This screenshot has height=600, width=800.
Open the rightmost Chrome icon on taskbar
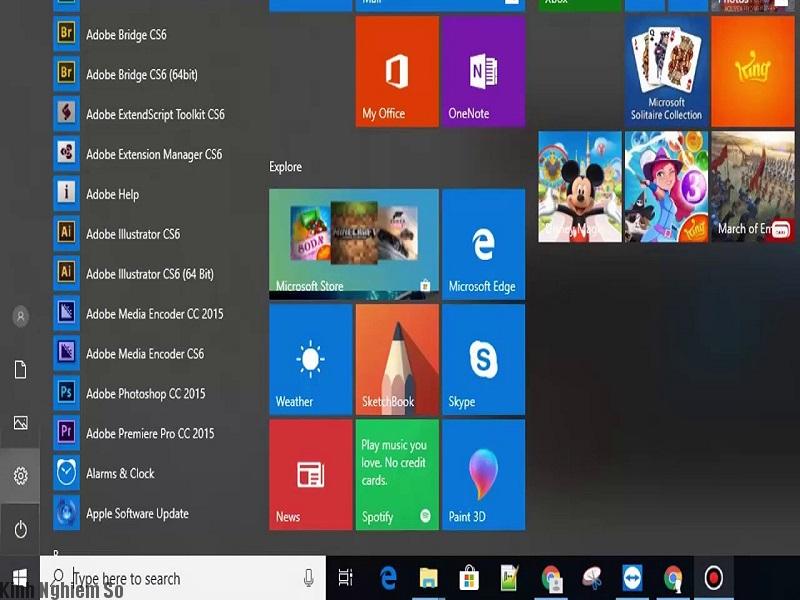tap(673, 578)
